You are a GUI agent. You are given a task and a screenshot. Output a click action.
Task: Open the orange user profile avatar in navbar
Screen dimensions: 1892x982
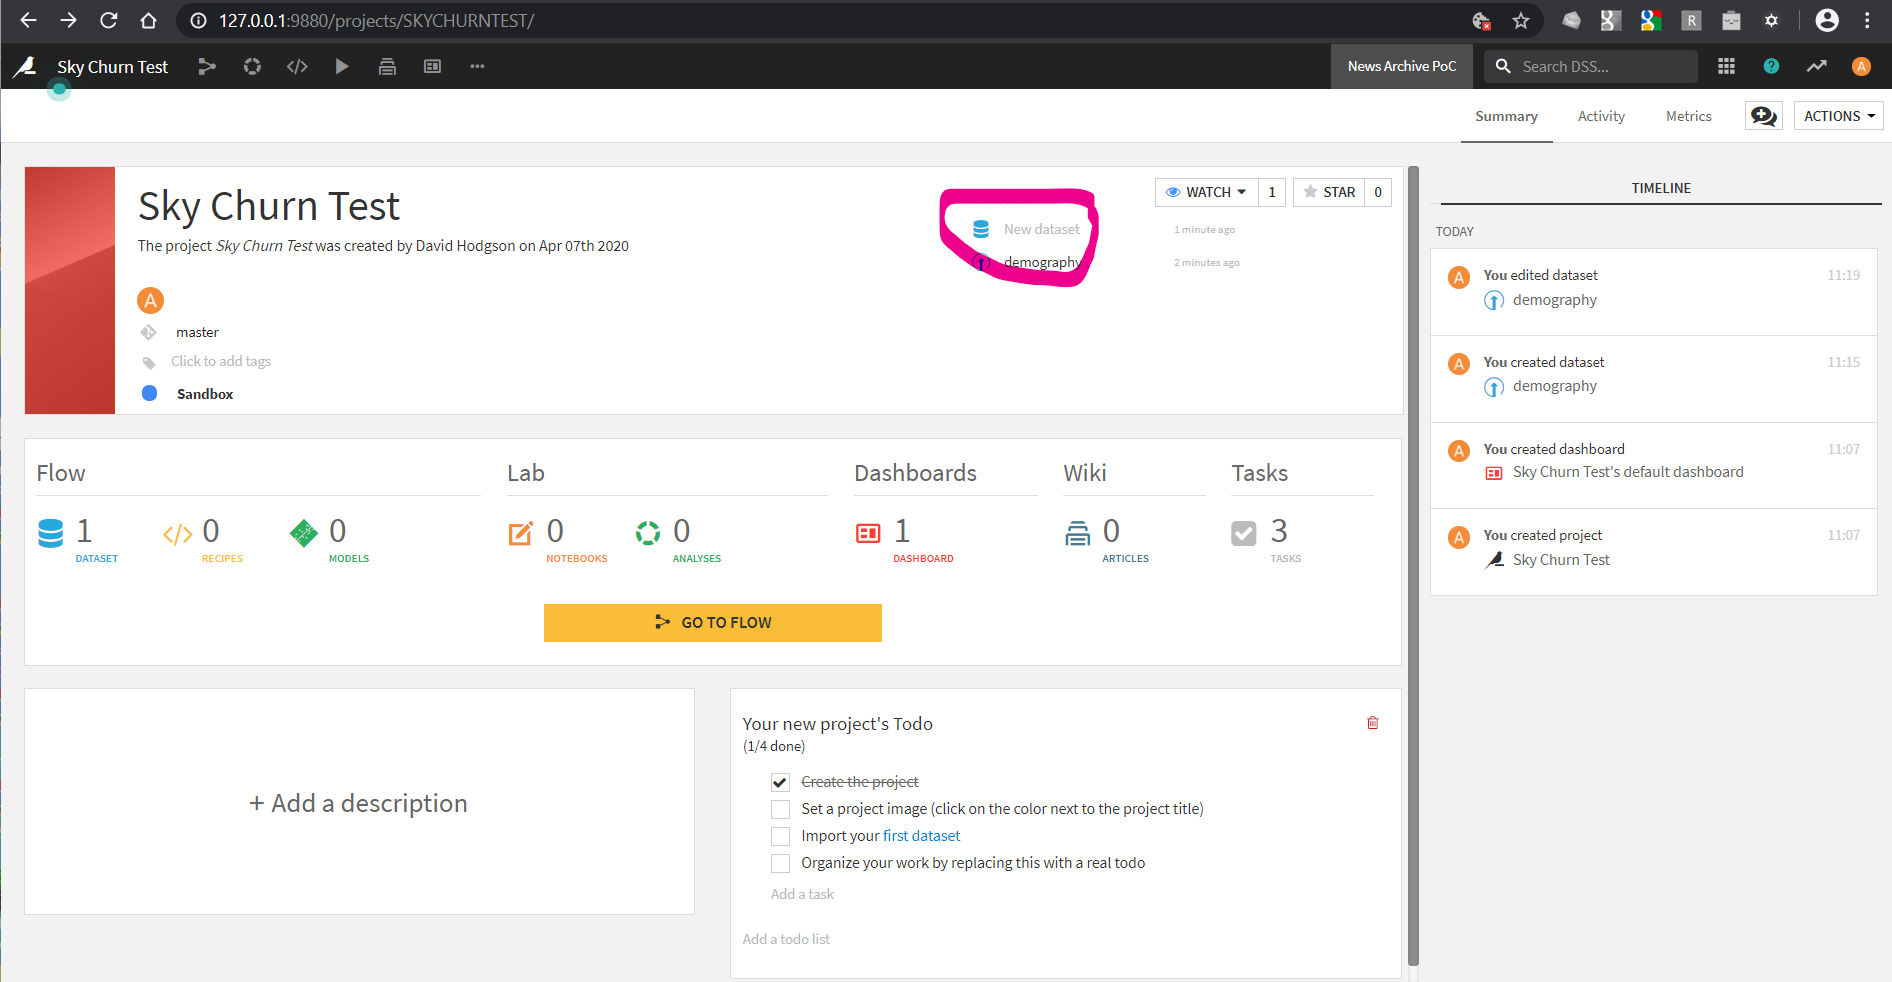(x=1861, y=66)
